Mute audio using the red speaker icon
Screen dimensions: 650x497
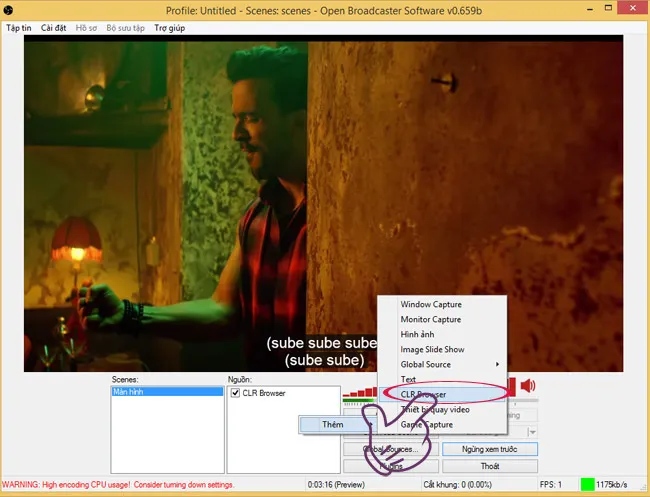click(x=527, y=386)
